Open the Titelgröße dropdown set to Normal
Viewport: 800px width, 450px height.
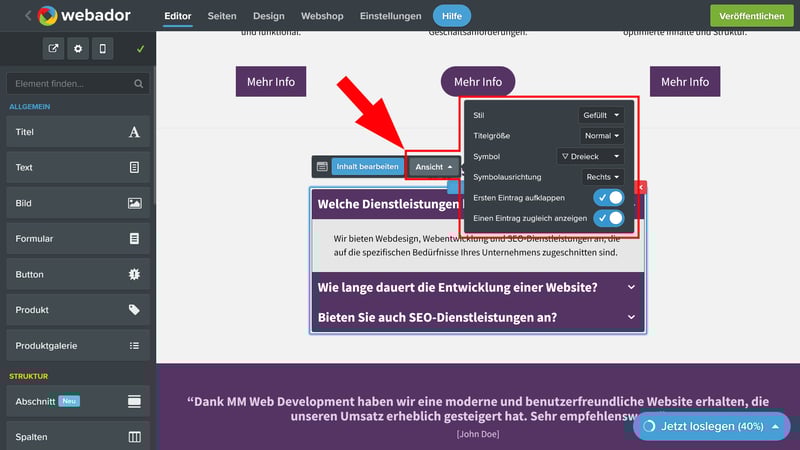(x=601, y=135)
